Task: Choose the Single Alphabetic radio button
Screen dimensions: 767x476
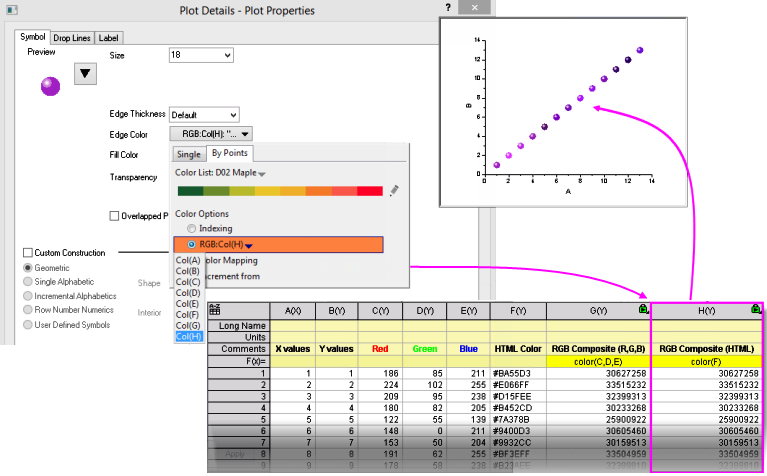Action: 28,282
